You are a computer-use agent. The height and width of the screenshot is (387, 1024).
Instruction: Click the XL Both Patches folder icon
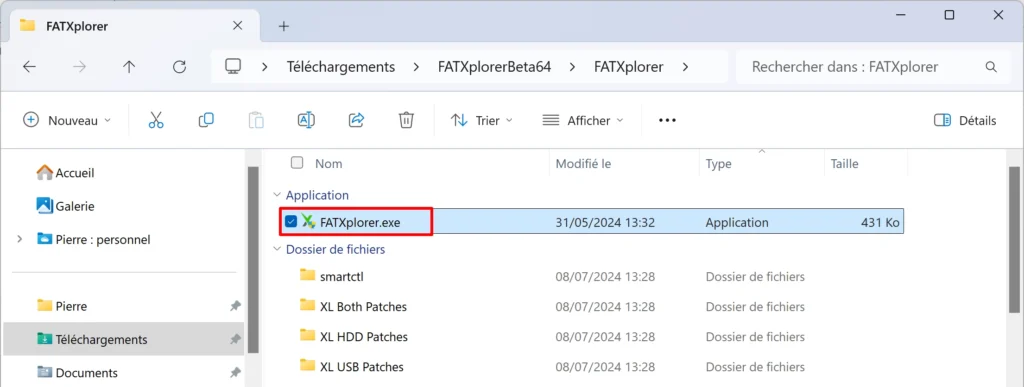tap(308, 305)
